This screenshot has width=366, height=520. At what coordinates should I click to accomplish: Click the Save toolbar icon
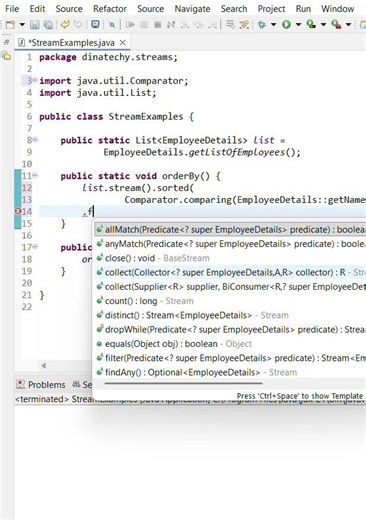point(35,24)
